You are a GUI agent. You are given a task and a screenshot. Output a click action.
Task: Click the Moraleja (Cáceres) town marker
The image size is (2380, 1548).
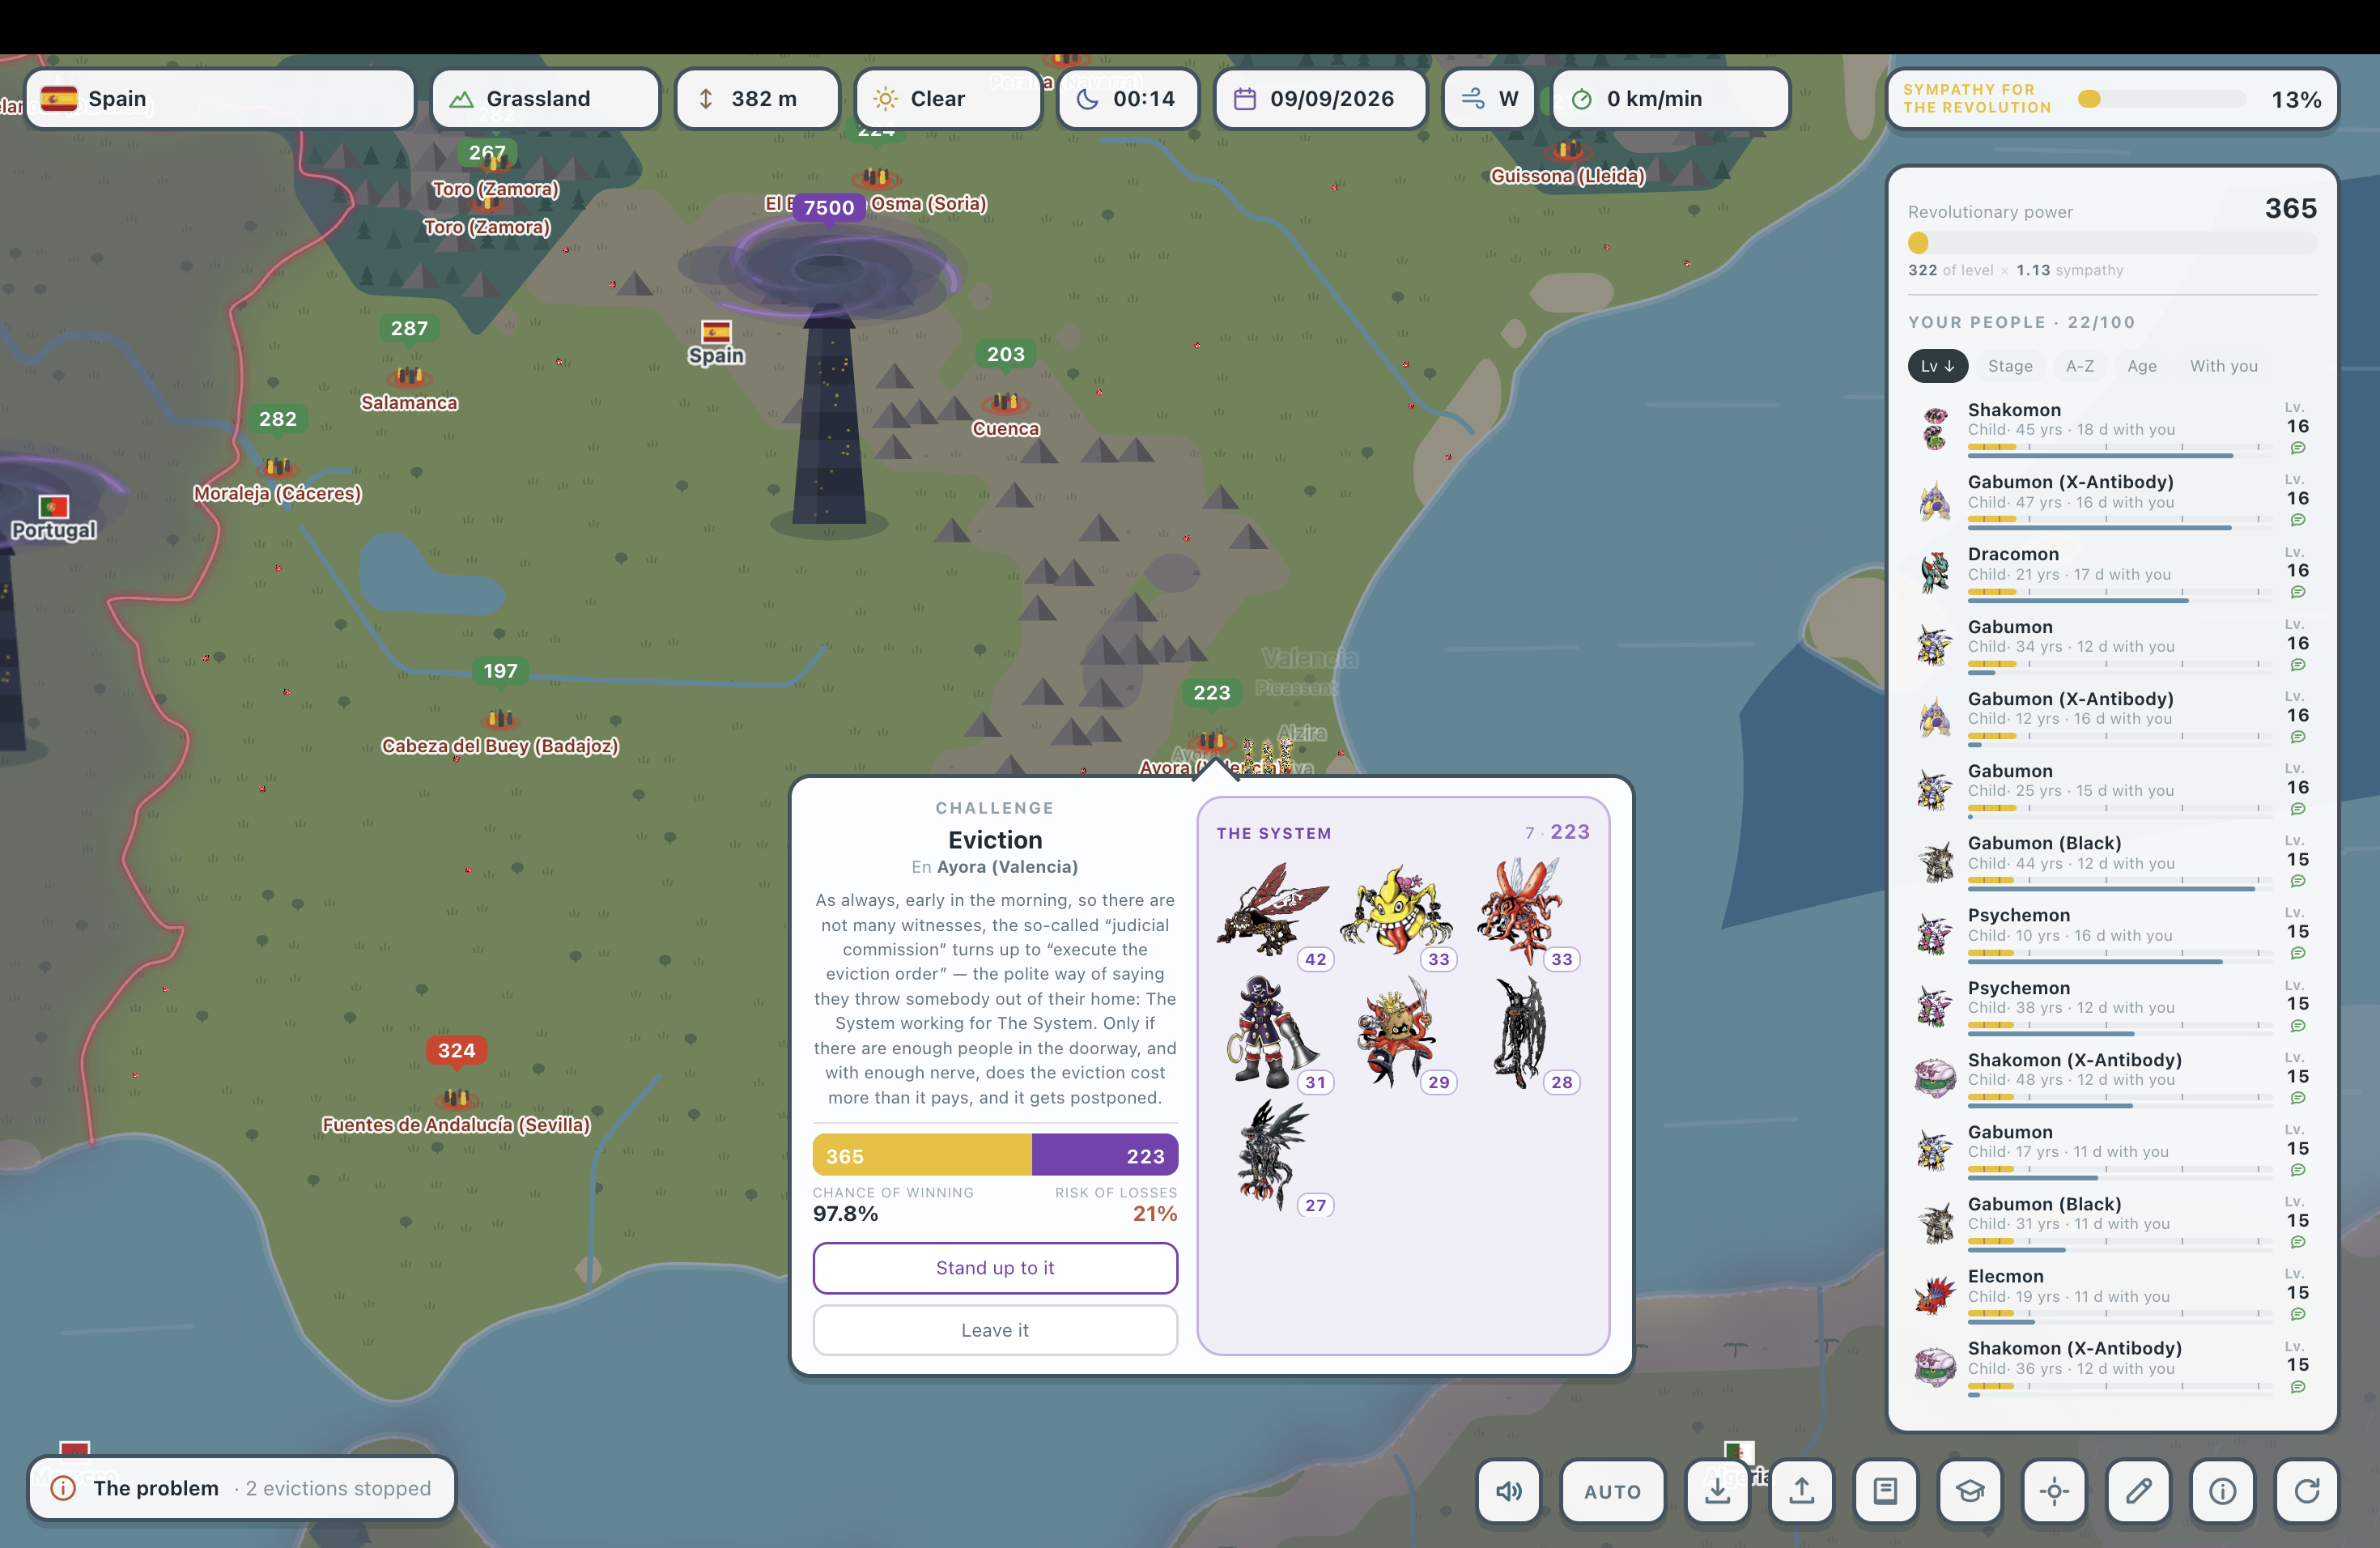pos(277,467)
